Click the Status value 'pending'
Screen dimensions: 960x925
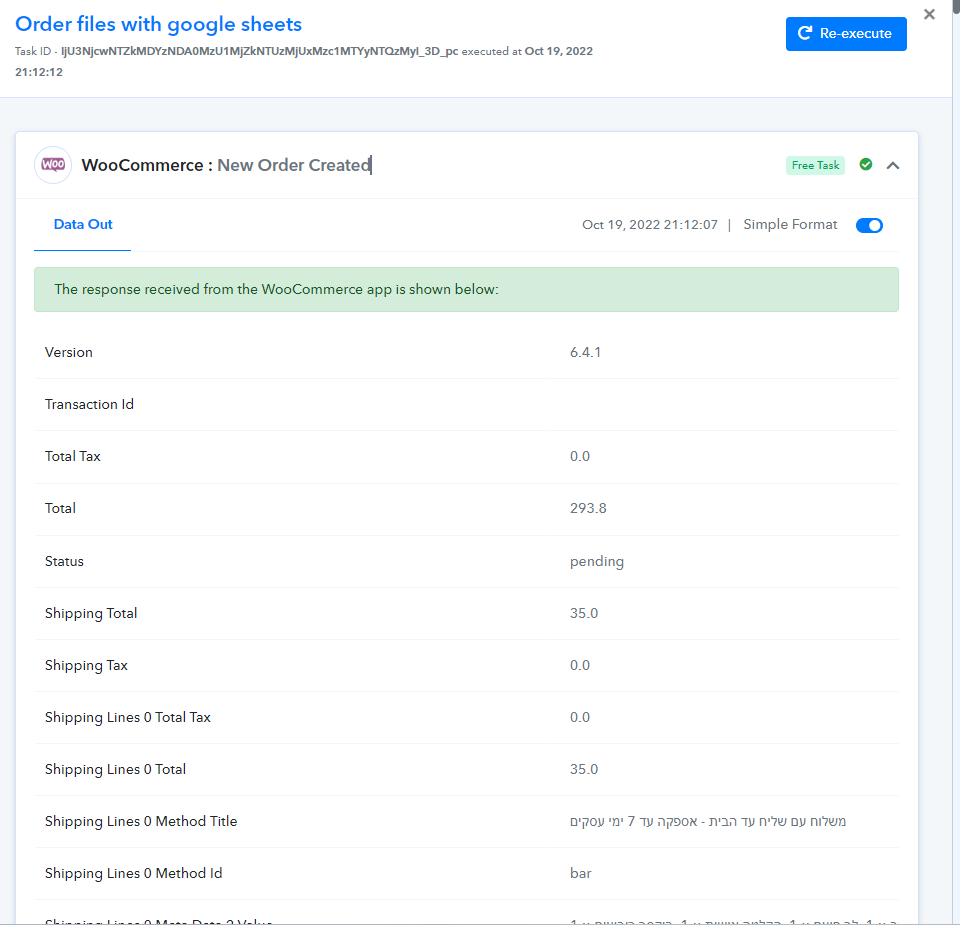(x=597, y=561)
